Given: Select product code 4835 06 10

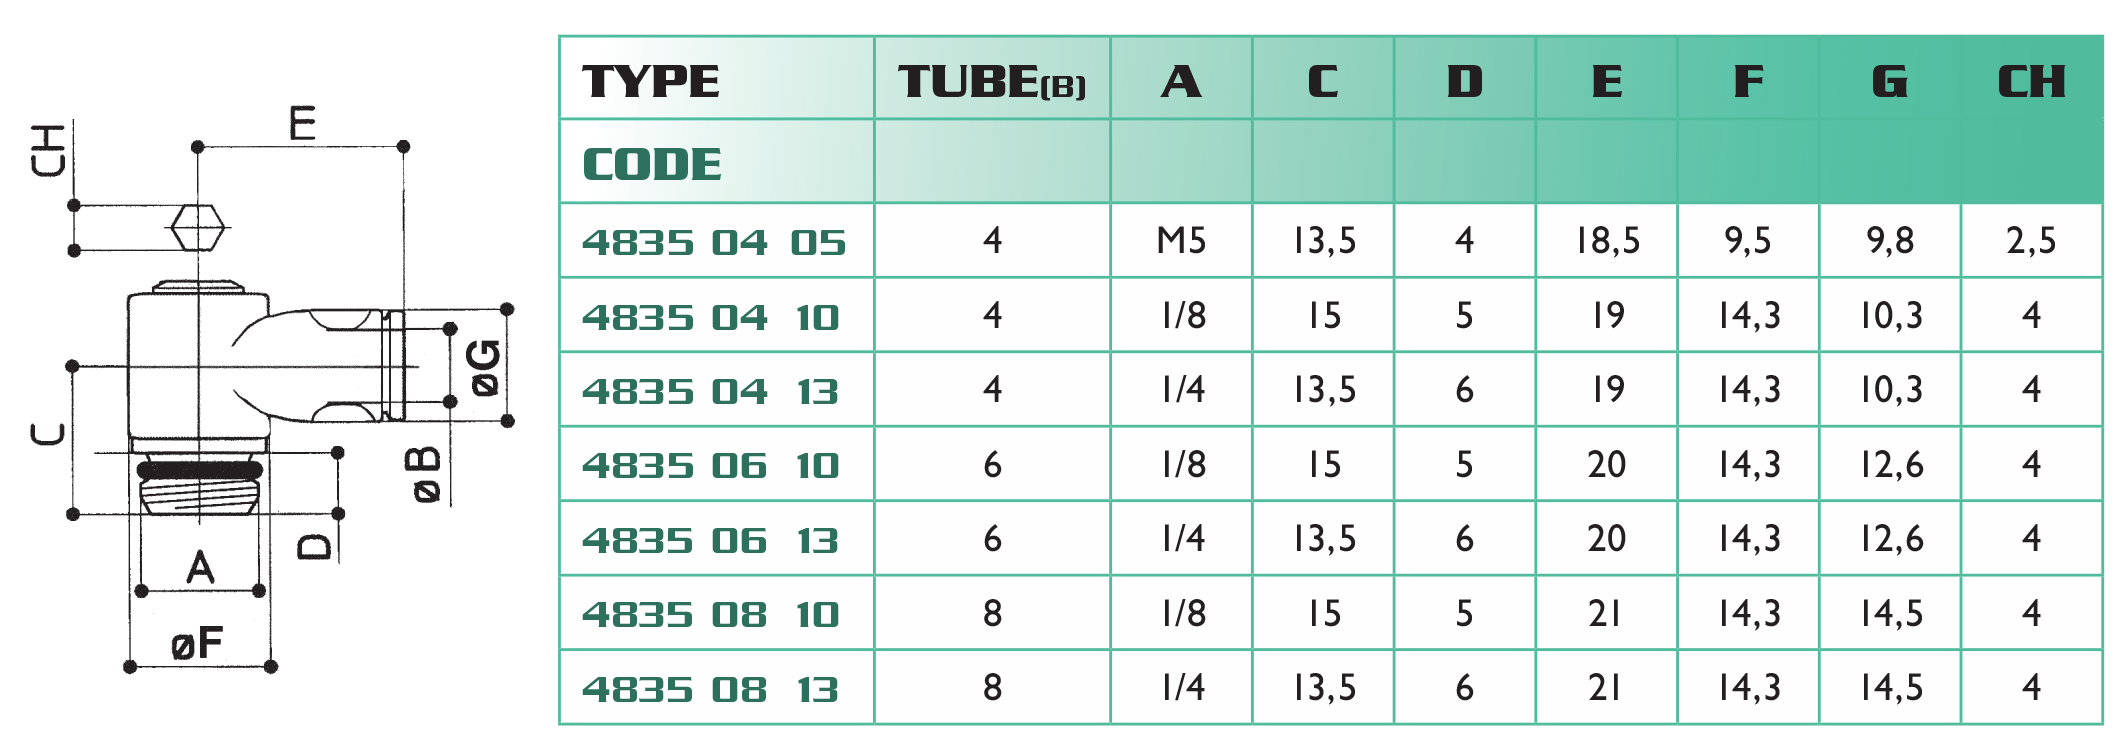Looking at the screenshot, I should 711,465.
